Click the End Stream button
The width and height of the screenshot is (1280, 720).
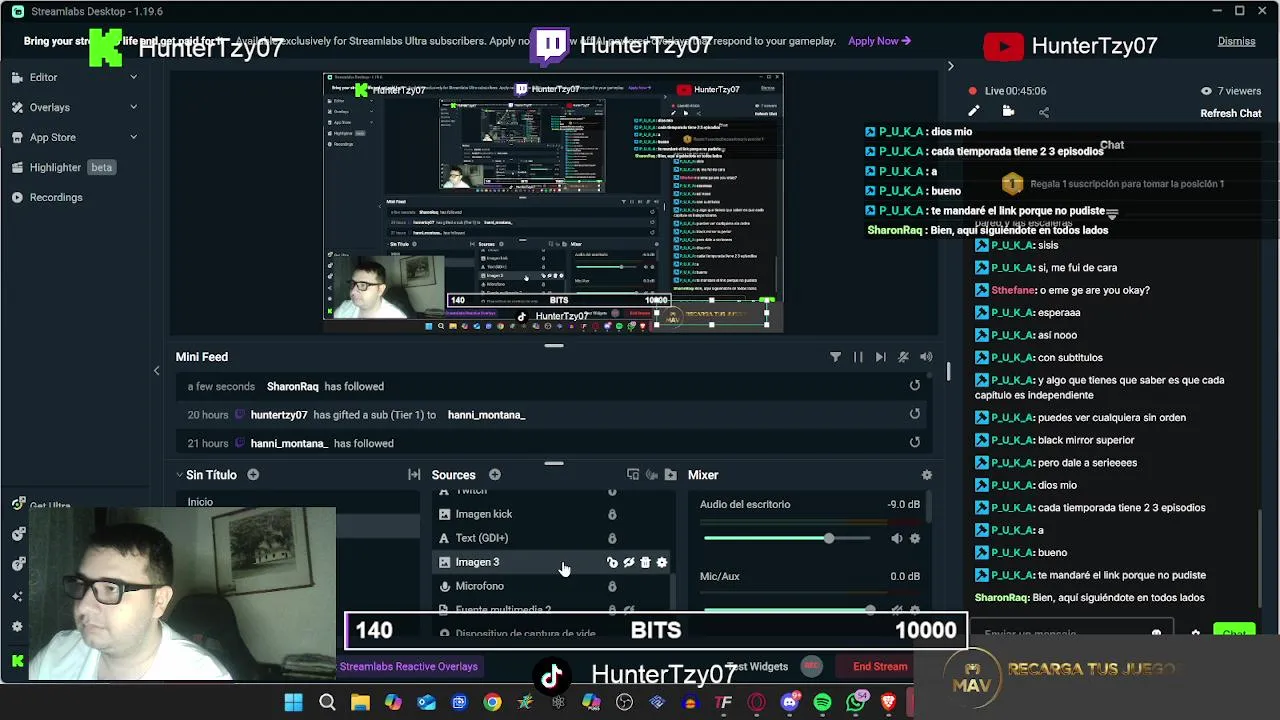[880, 666]
